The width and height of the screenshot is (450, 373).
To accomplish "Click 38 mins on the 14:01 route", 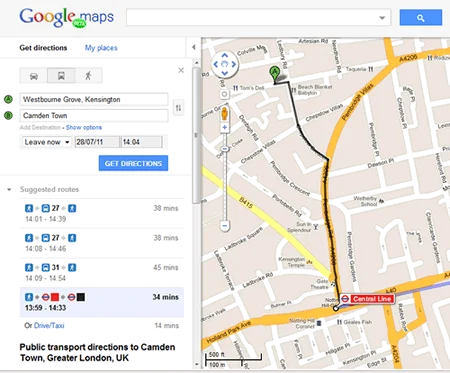I will click(x=166, y=208).
